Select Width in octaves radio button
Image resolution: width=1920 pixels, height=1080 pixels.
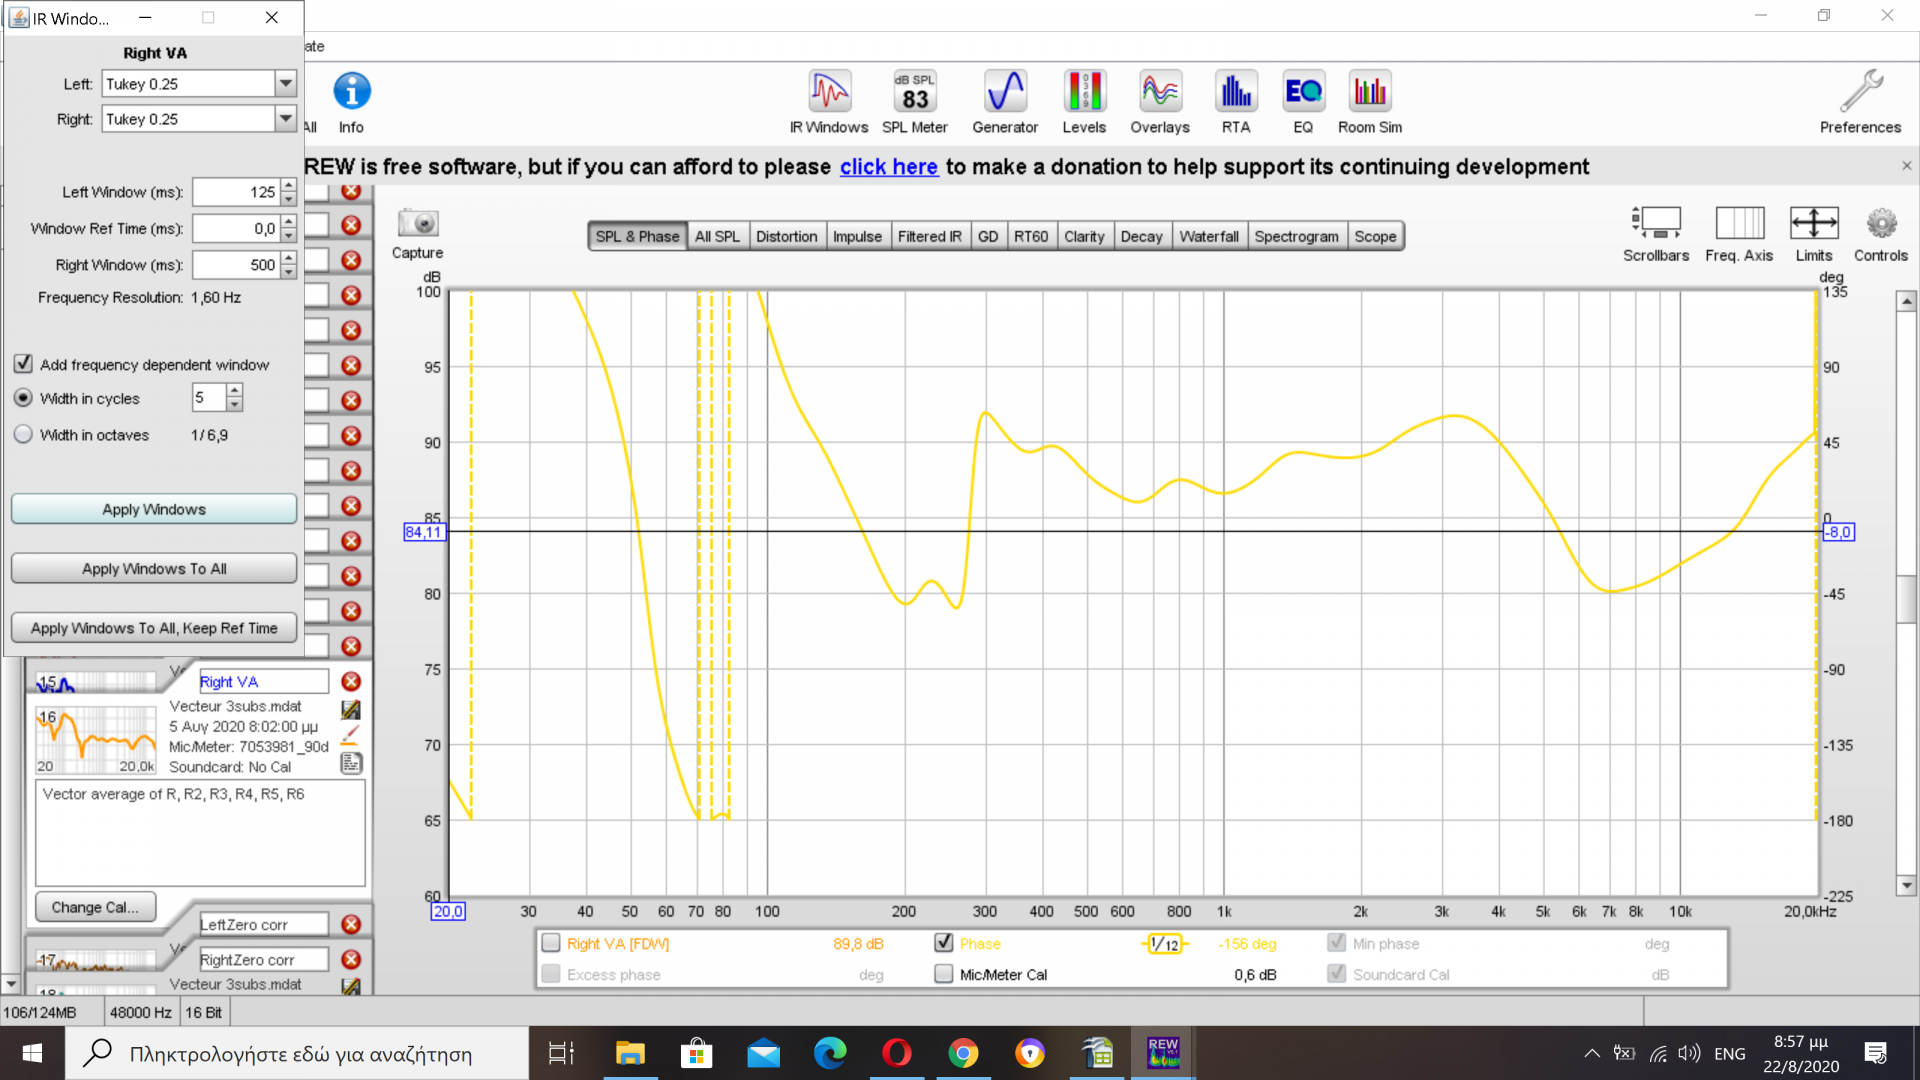point(23,435)
